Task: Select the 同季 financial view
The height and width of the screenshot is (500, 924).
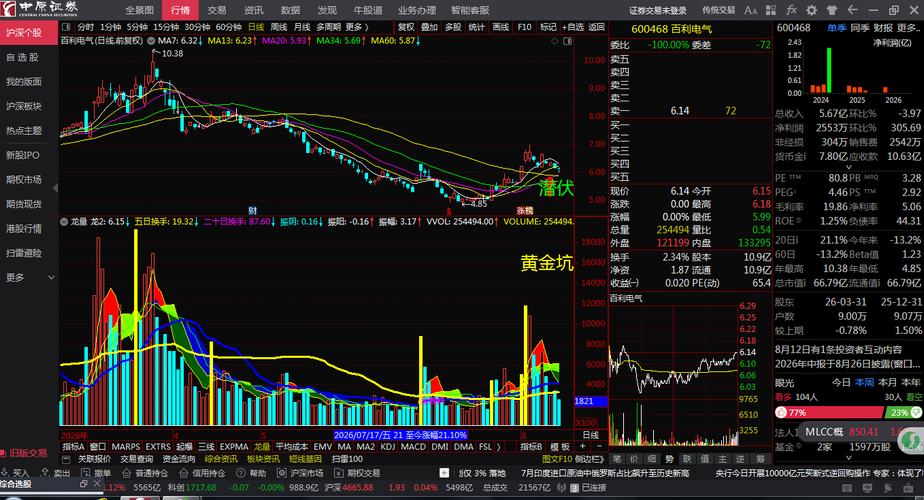Action: (860, 28)
